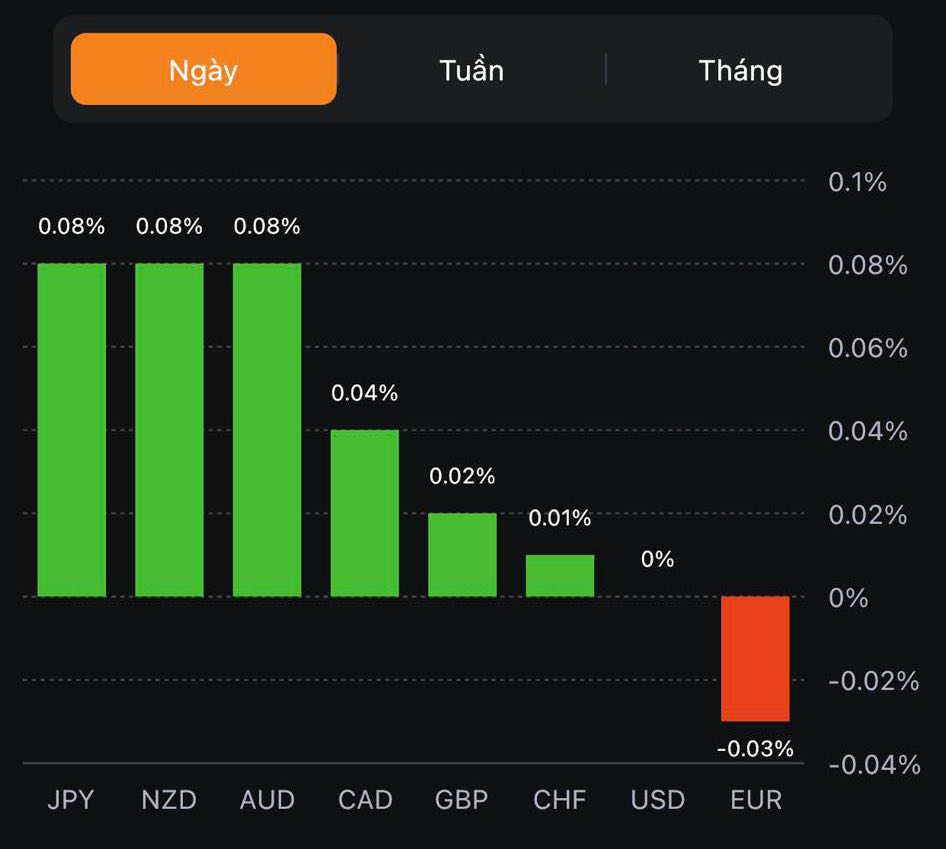Click the CAD currency axis label

point(365,800)
